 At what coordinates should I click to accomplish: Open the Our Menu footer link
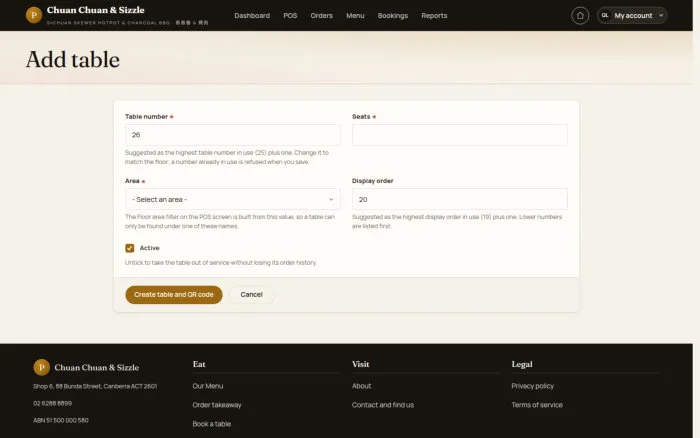208,386
